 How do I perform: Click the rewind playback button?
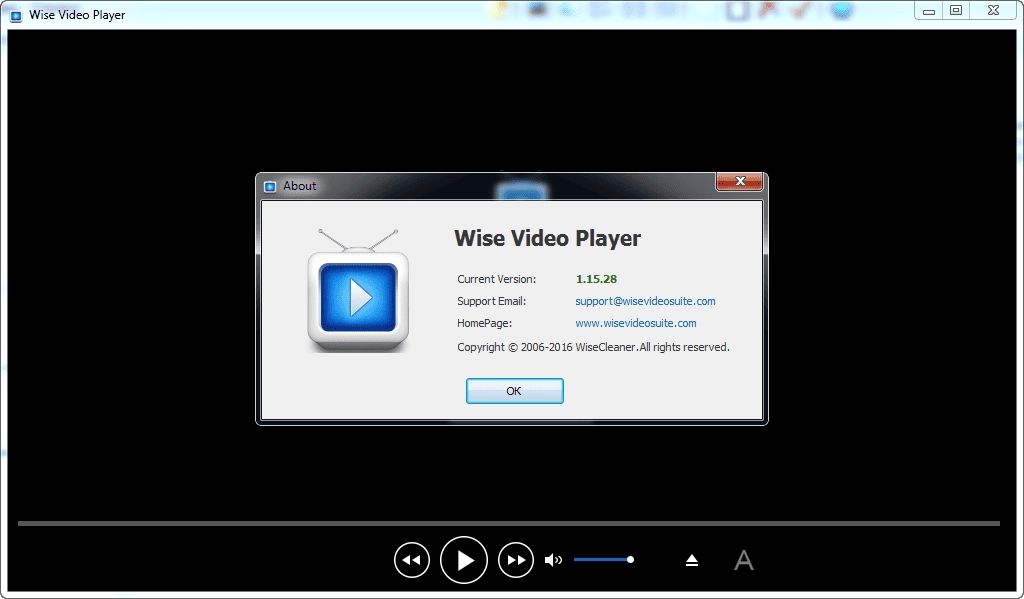click(411, 560)
